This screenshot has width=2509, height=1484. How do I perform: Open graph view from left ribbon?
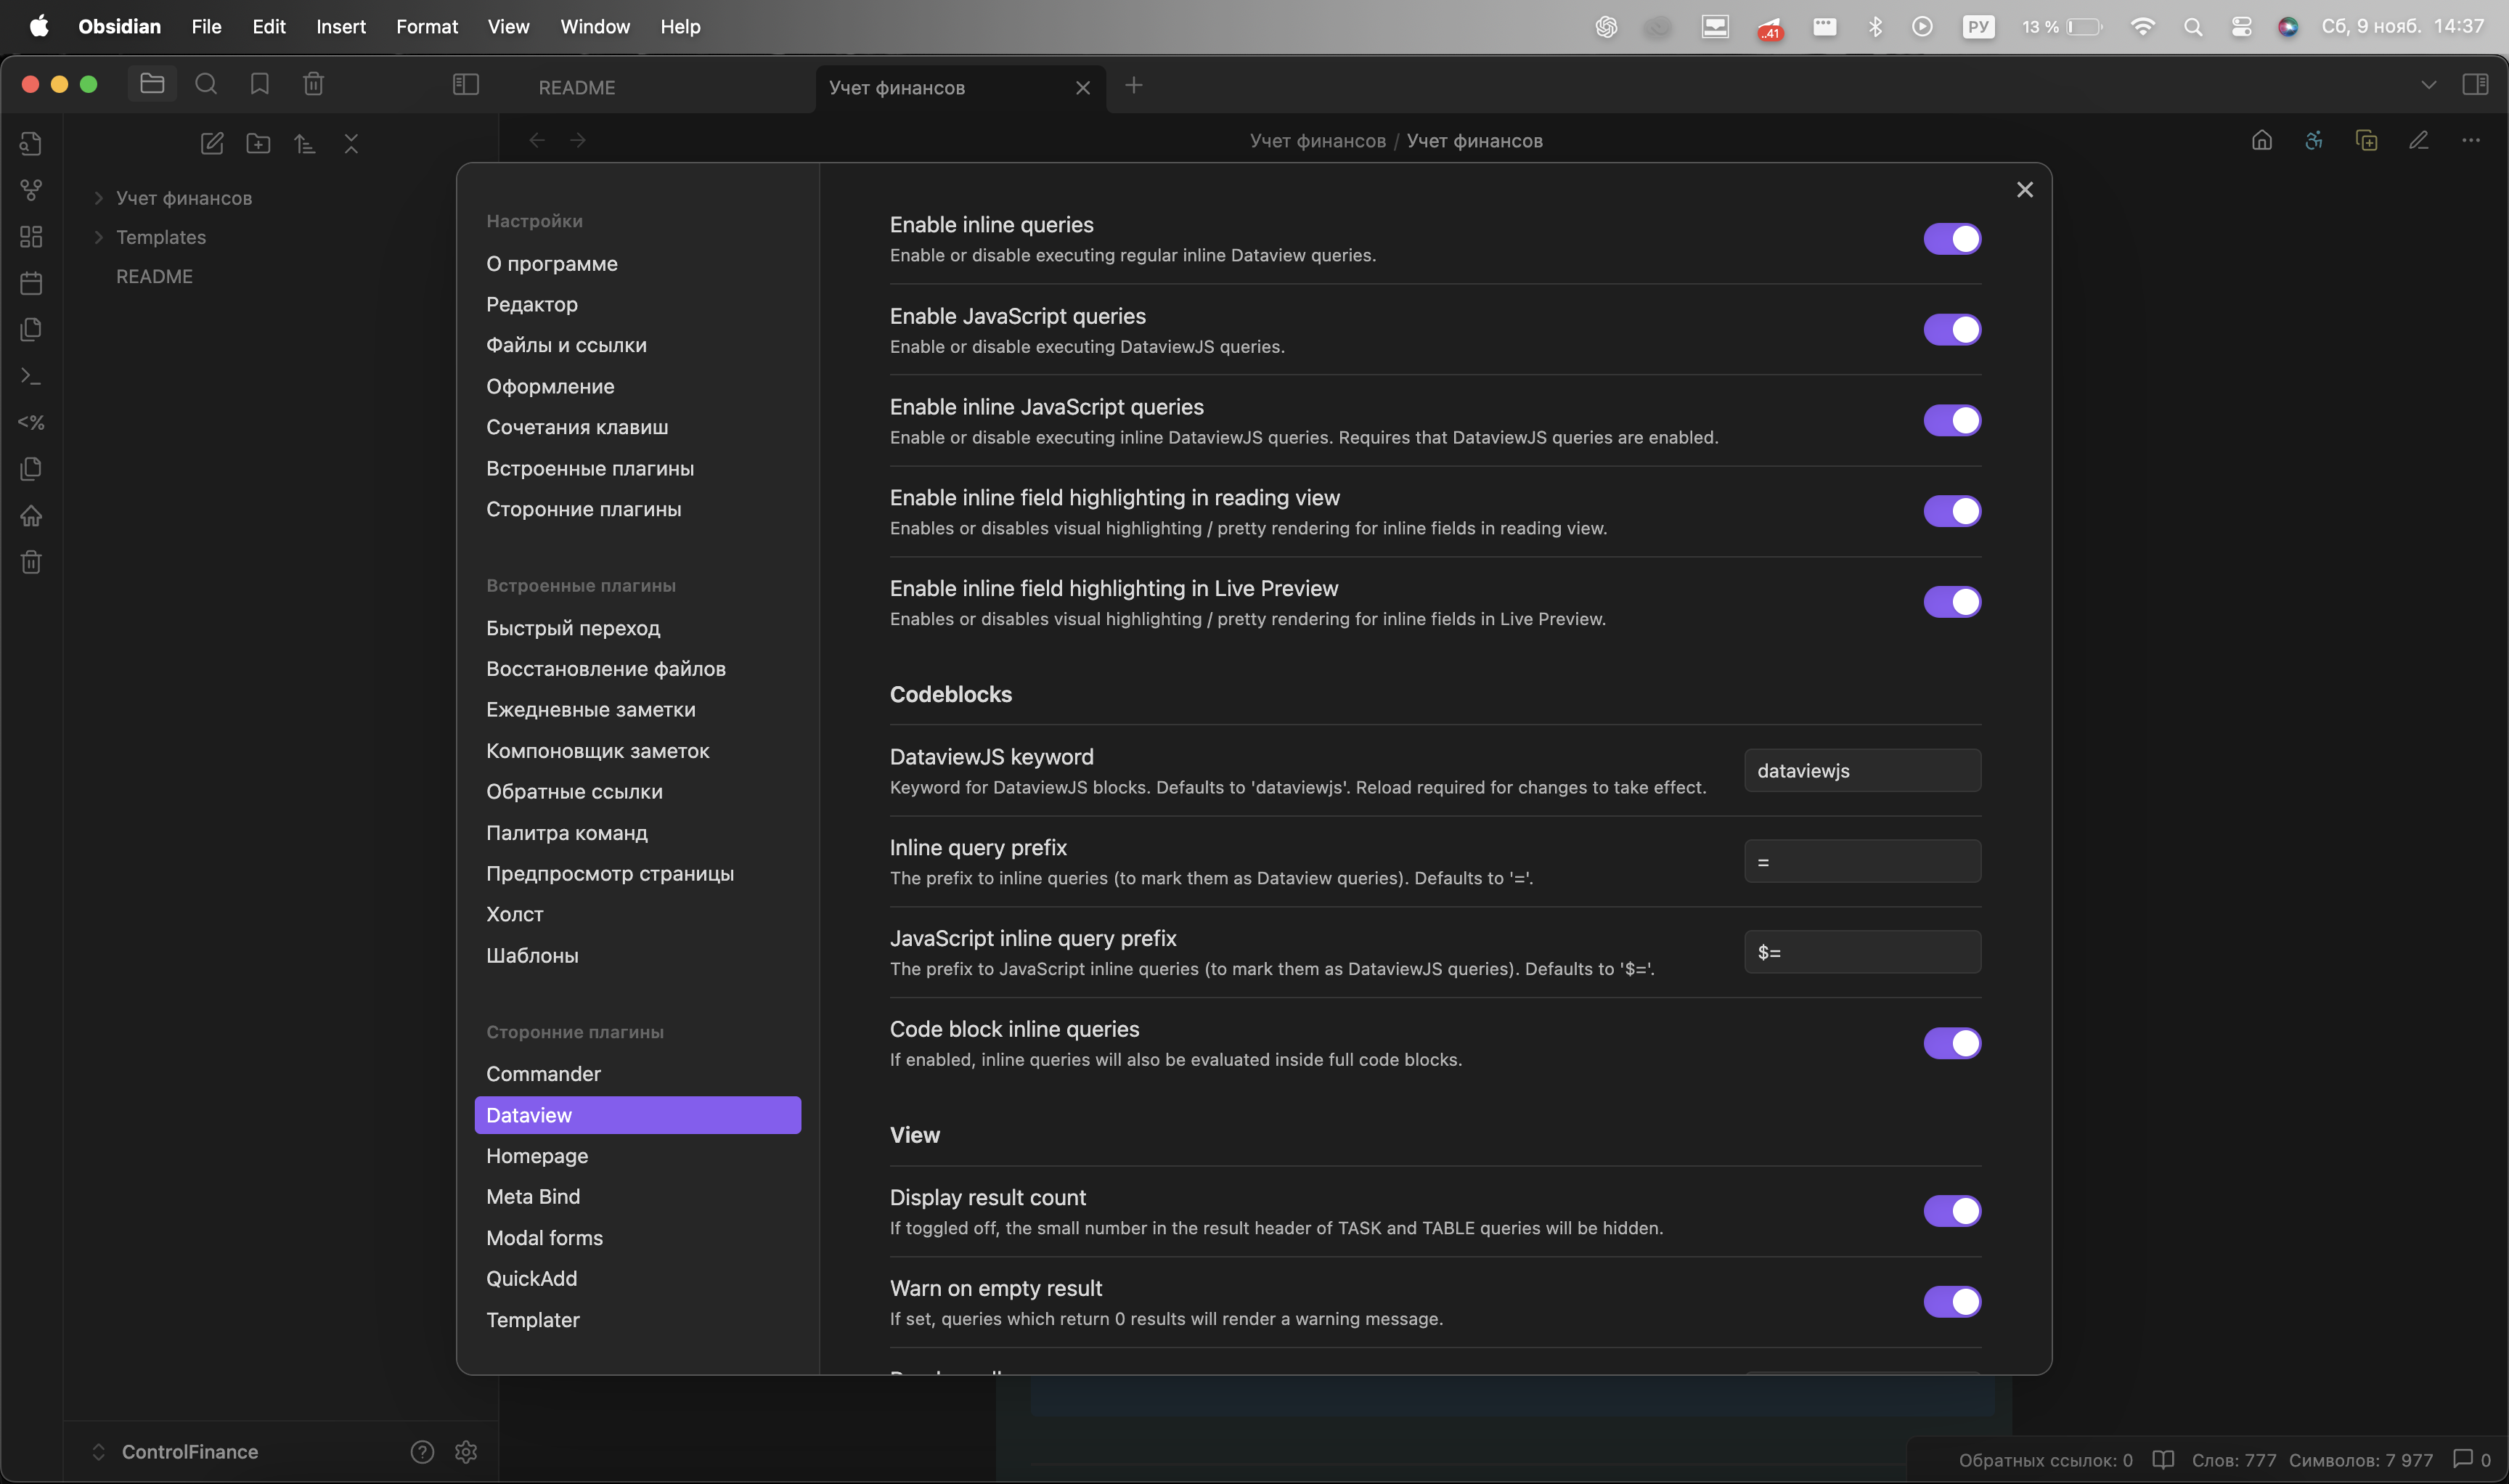31,190
